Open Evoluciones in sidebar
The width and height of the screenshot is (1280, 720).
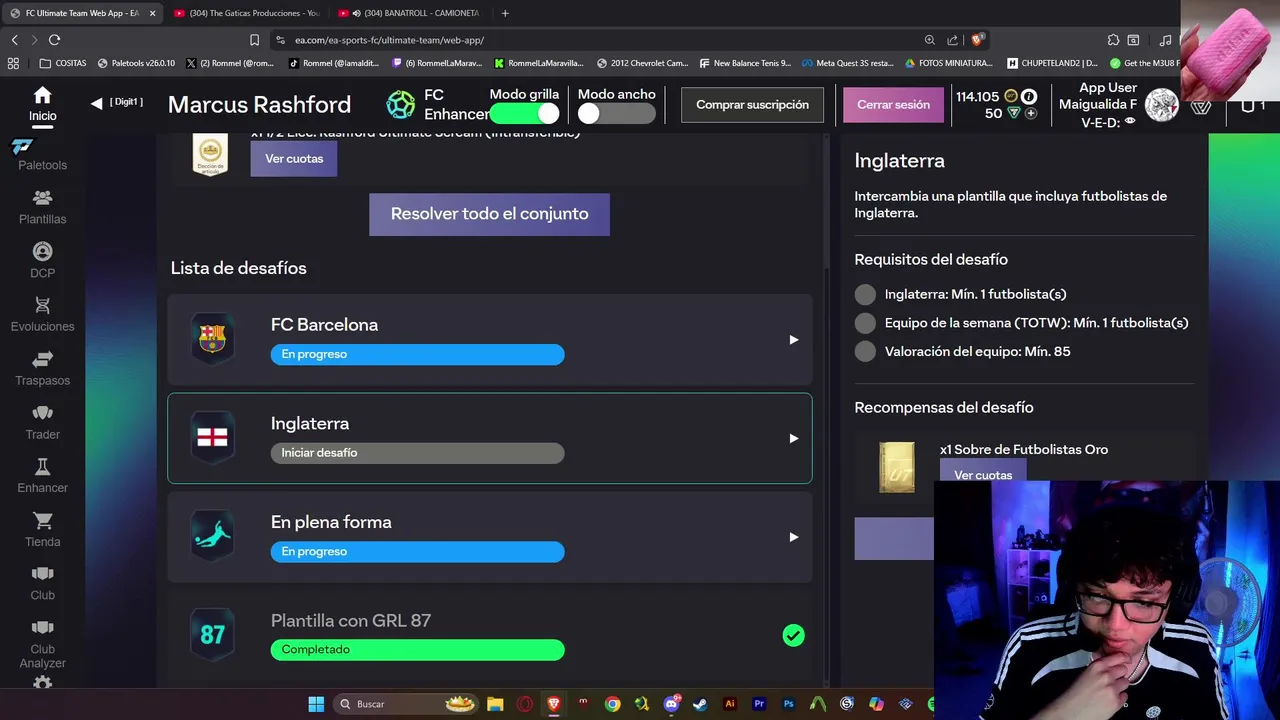[42, 315]
